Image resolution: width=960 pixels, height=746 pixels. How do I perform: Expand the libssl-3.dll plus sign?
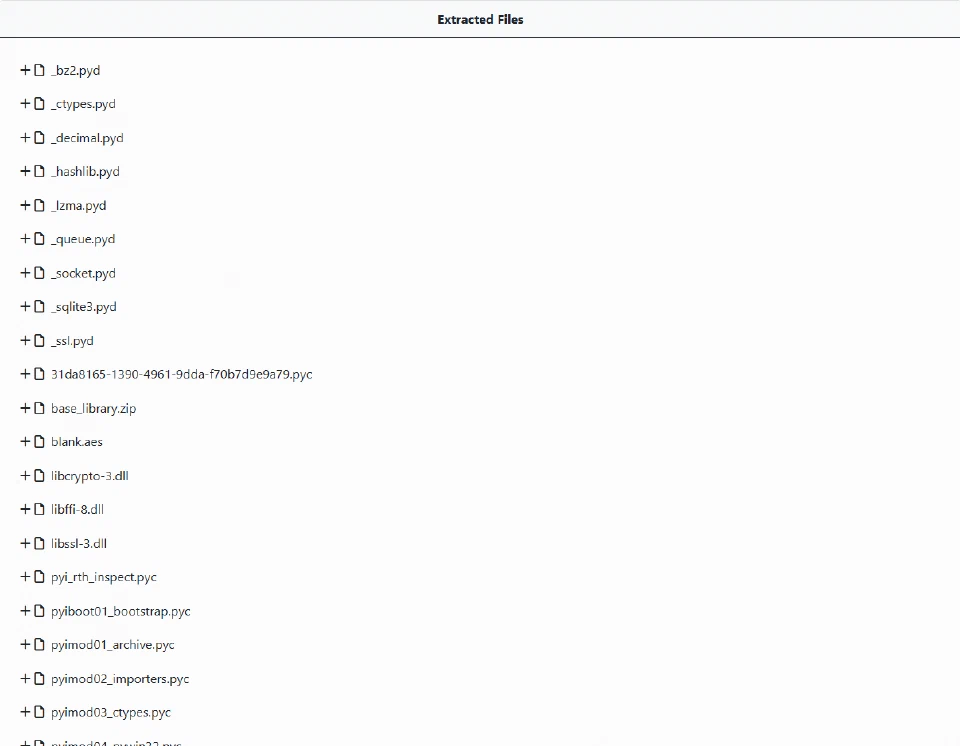[25, 543]
